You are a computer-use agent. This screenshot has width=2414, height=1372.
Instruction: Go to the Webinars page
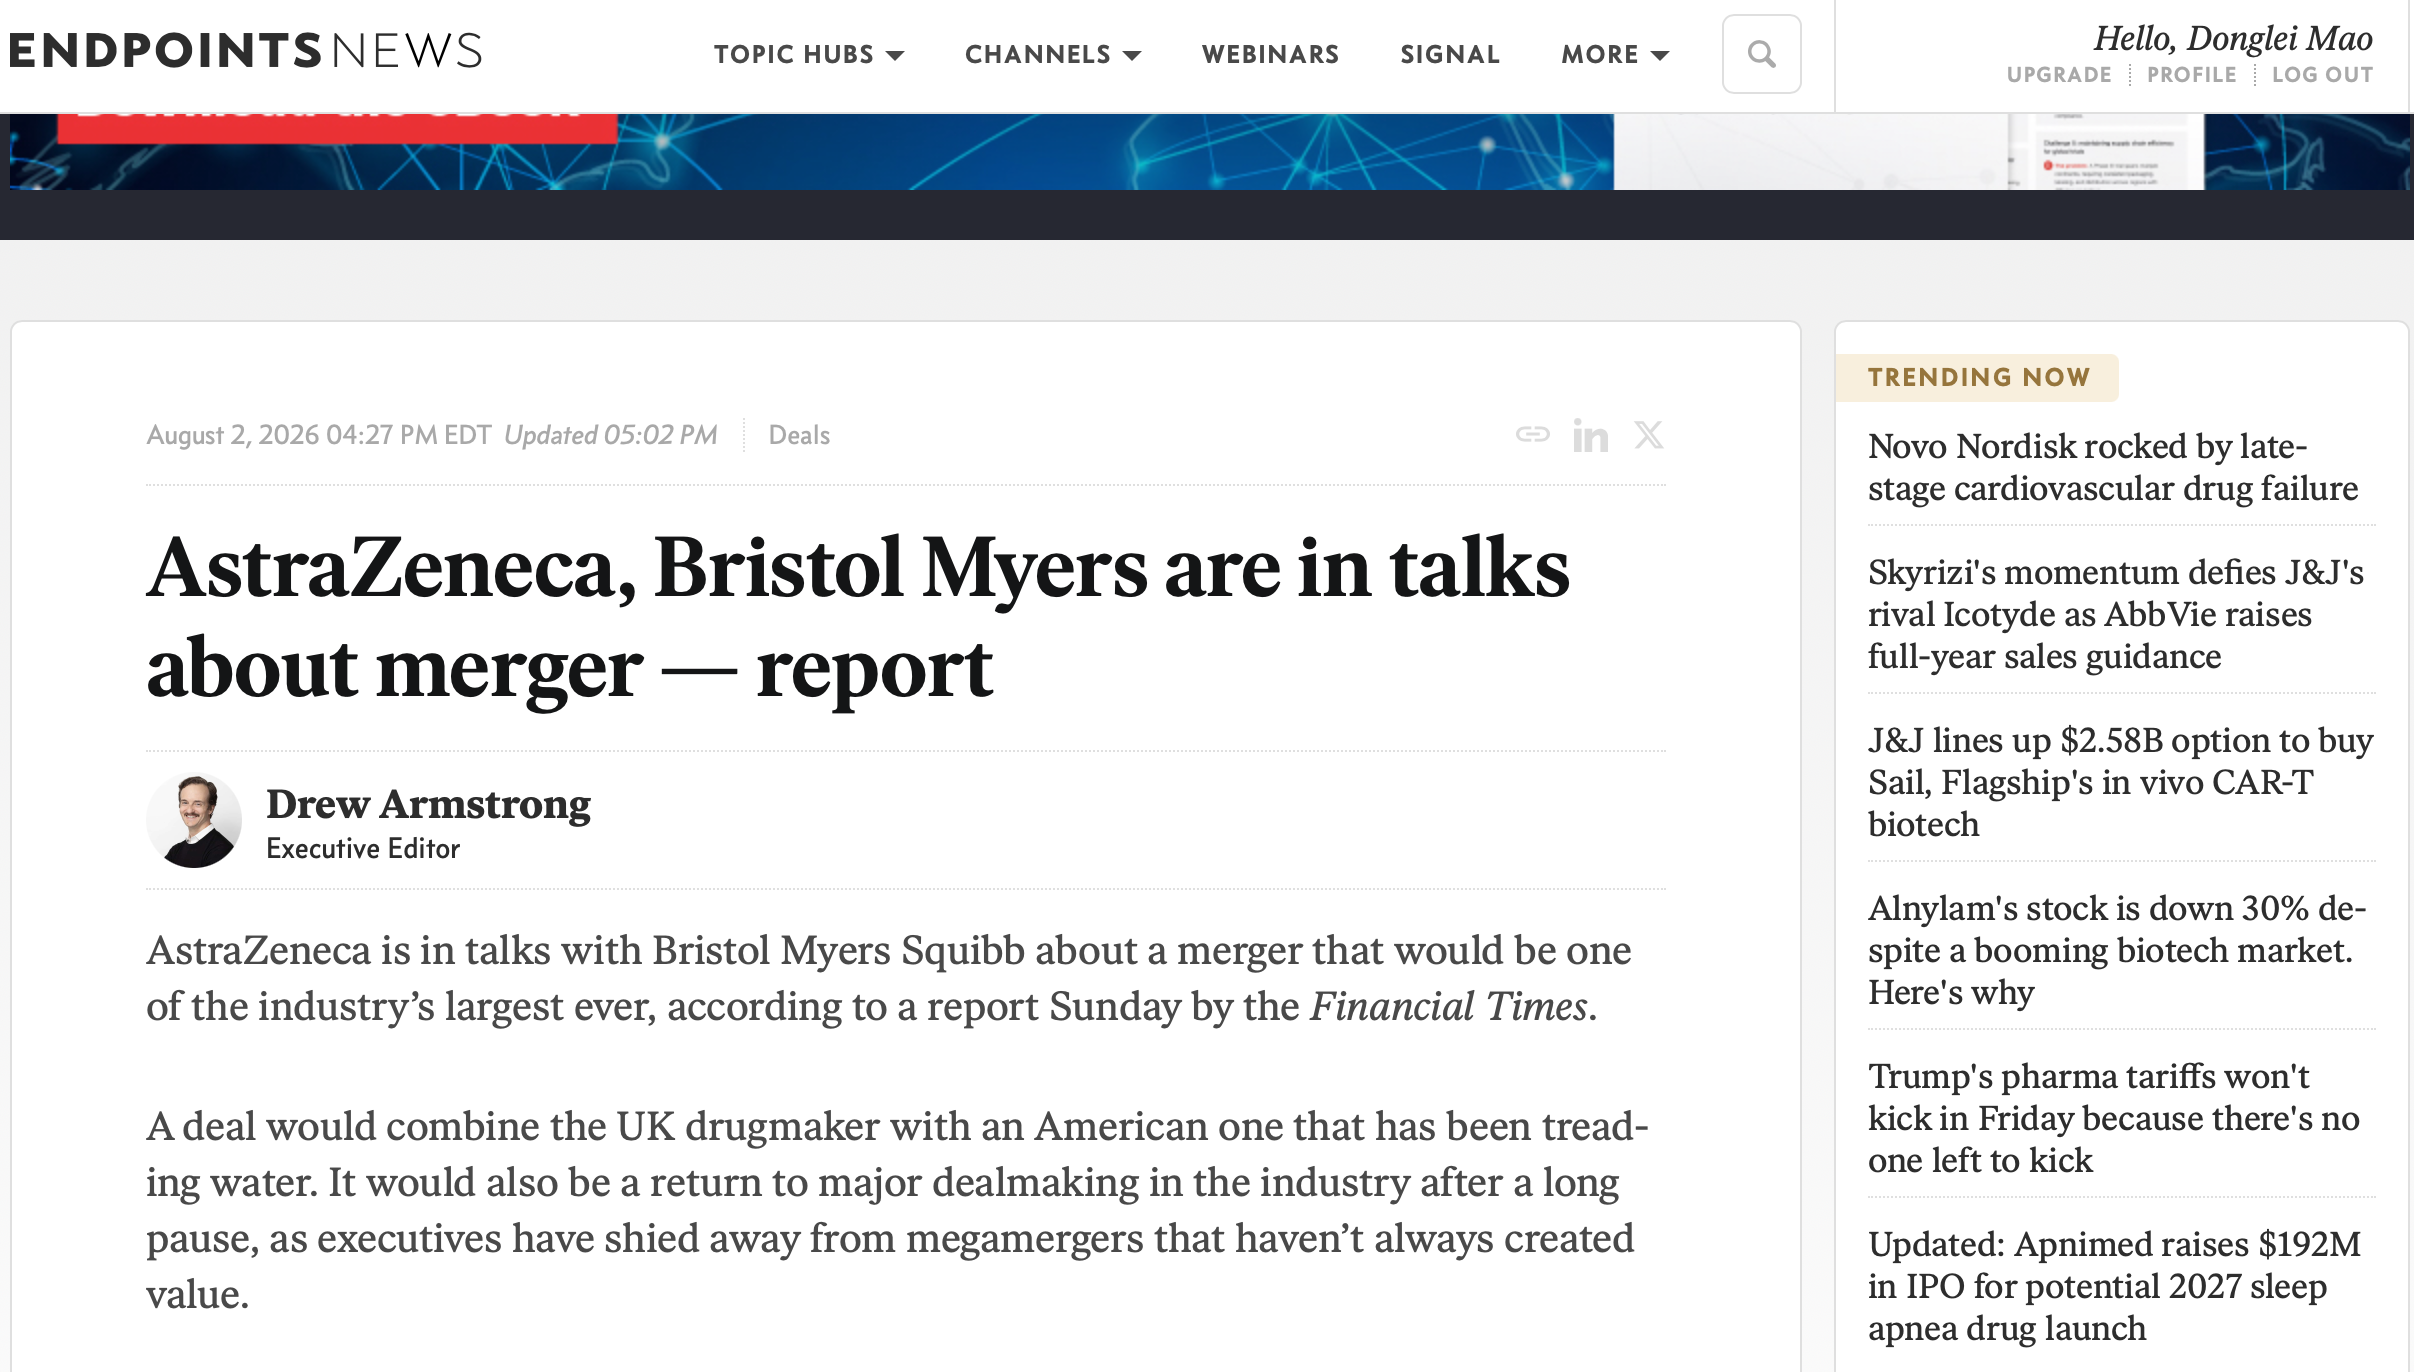(1270, 54)
